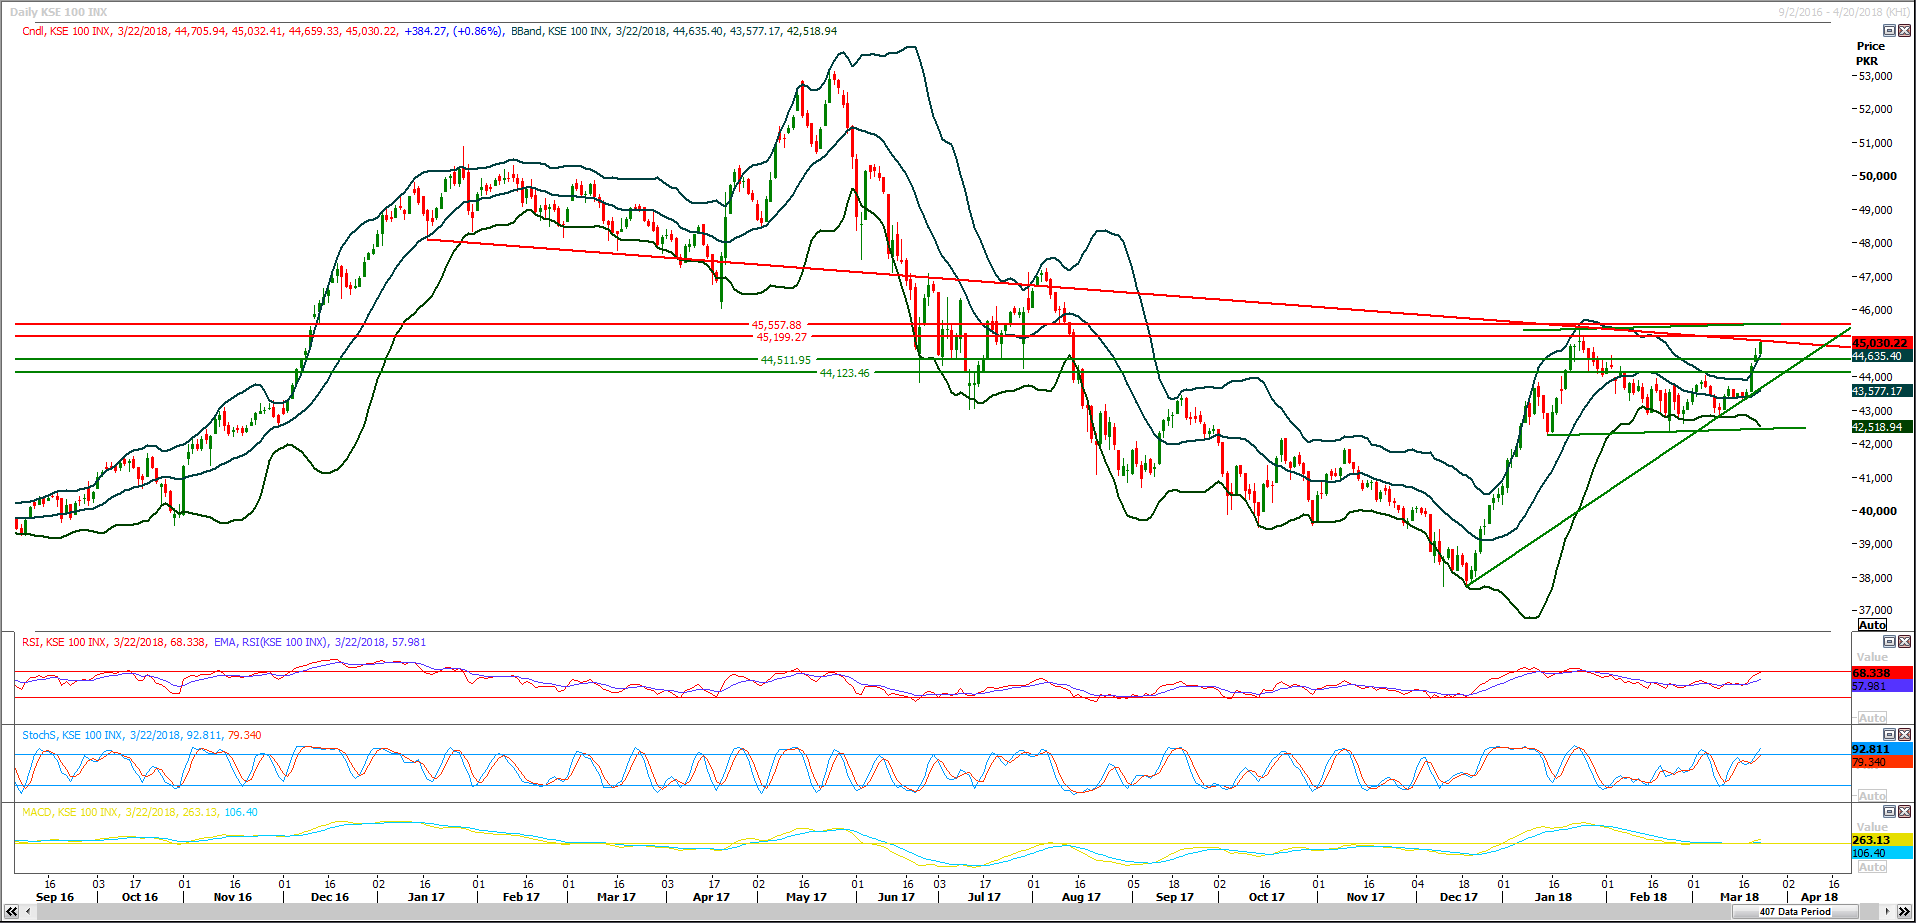This screenshot has width=1916, height=923.
Task: Click the 43,577.17 middle band tag
Action: (x=1882, y=391)
